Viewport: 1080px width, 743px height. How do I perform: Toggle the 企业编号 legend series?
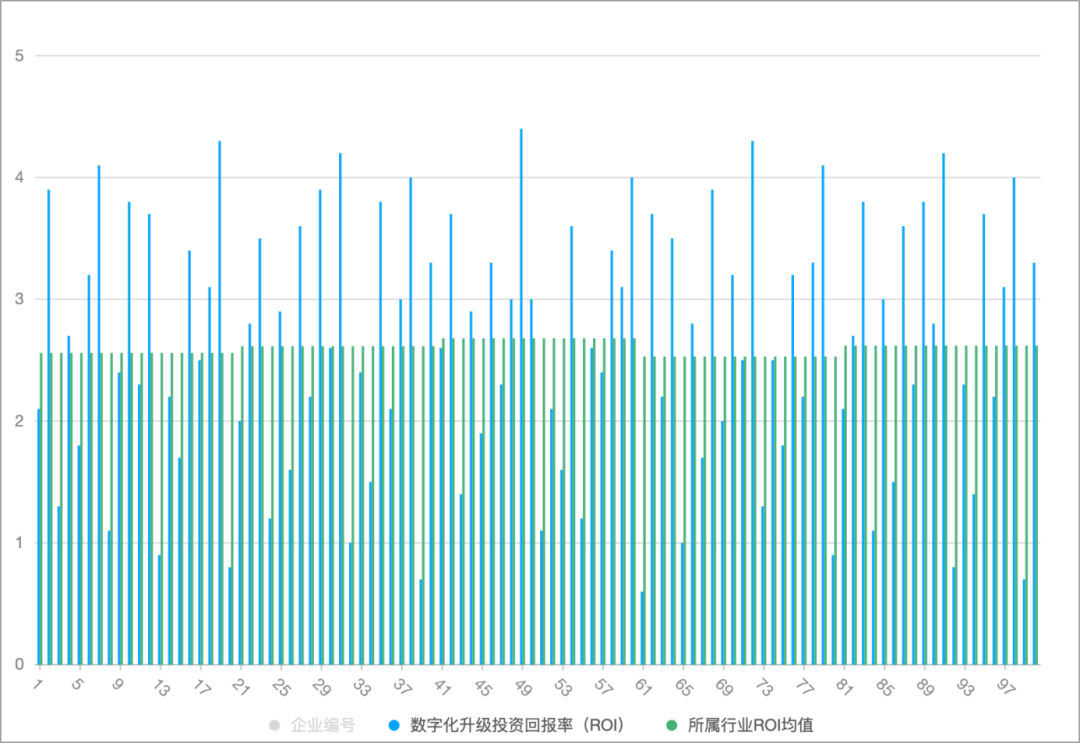coord(312,725)
